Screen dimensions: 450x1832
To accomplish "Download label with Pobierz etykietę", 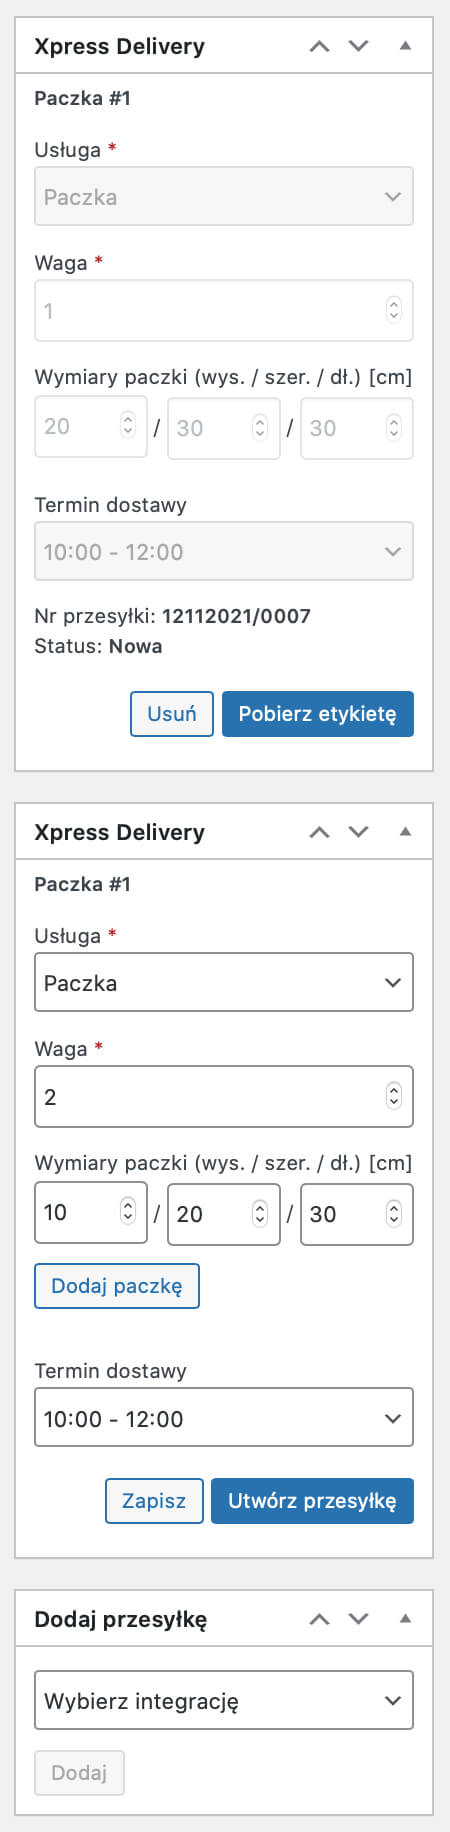I will coord(318,714).
